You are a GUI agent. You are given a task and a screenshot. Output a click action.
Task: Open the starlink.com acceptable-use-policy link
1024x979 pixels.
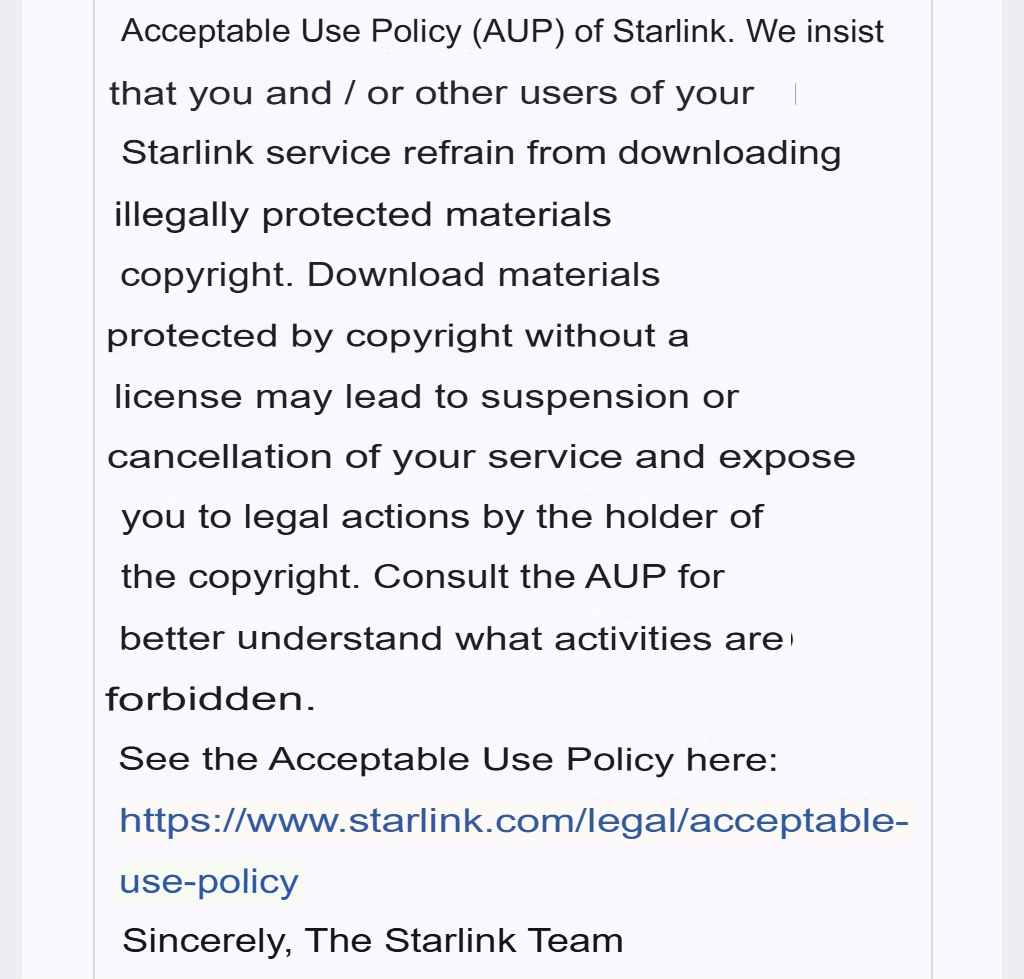pos(513,821)
